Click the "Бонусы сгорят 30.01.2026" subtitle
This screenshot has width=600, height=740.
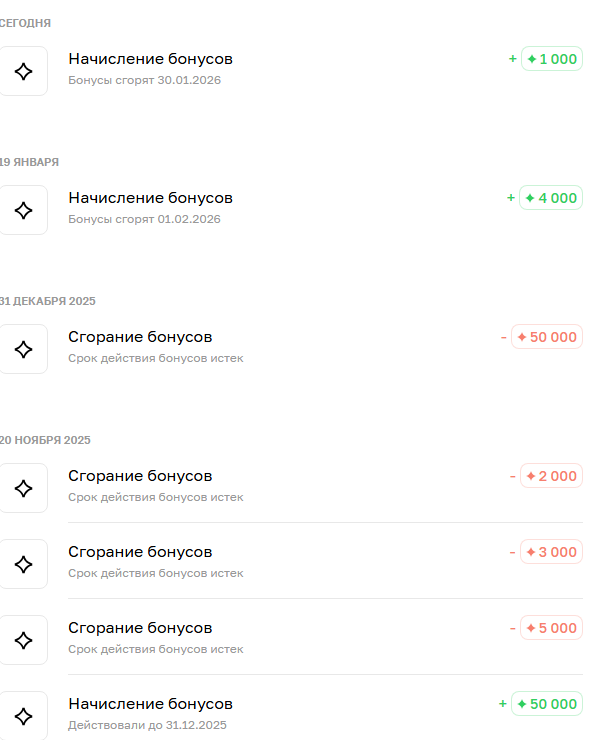pos(144,80)
